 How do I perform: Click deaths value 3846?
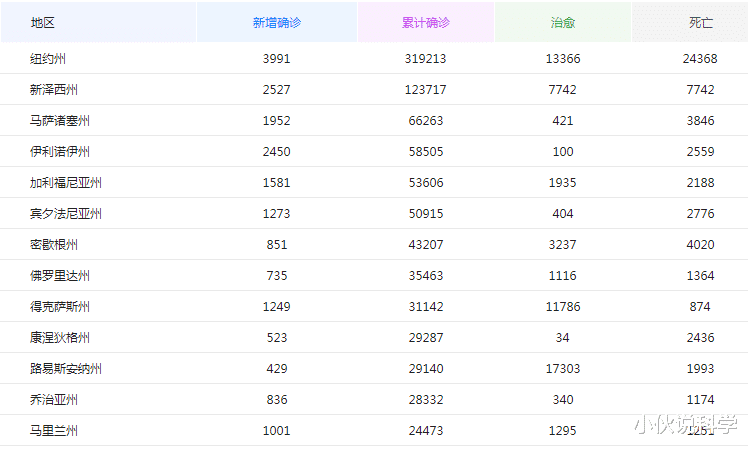(700, 121)
